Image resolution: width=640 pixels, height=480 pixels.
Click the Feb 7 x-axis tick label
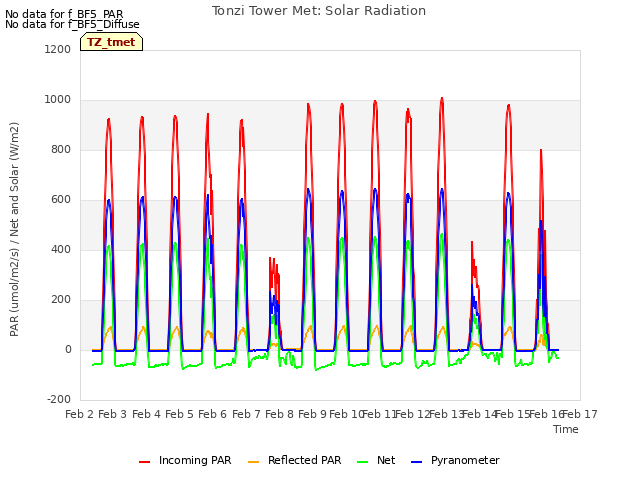click(247, 414)
